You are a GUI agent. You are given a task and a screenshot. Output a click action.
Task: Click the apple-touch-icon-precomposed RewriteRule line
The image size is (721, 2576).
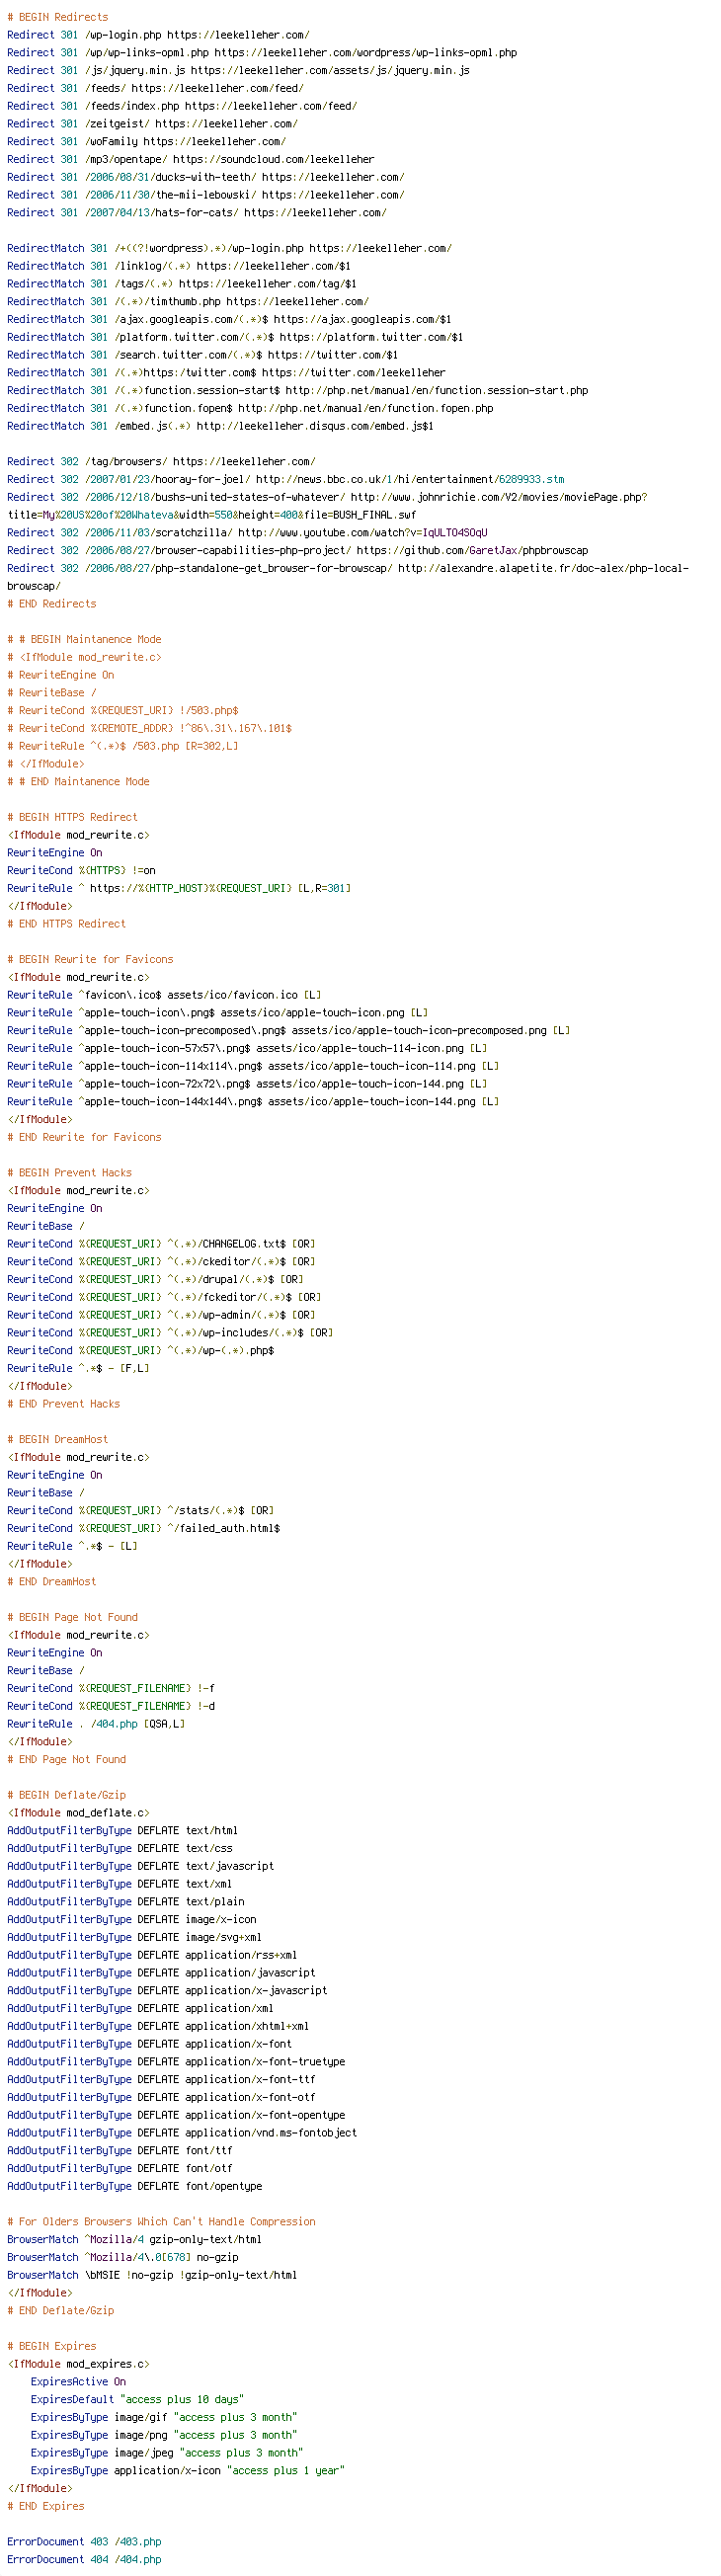[288, 1031]
